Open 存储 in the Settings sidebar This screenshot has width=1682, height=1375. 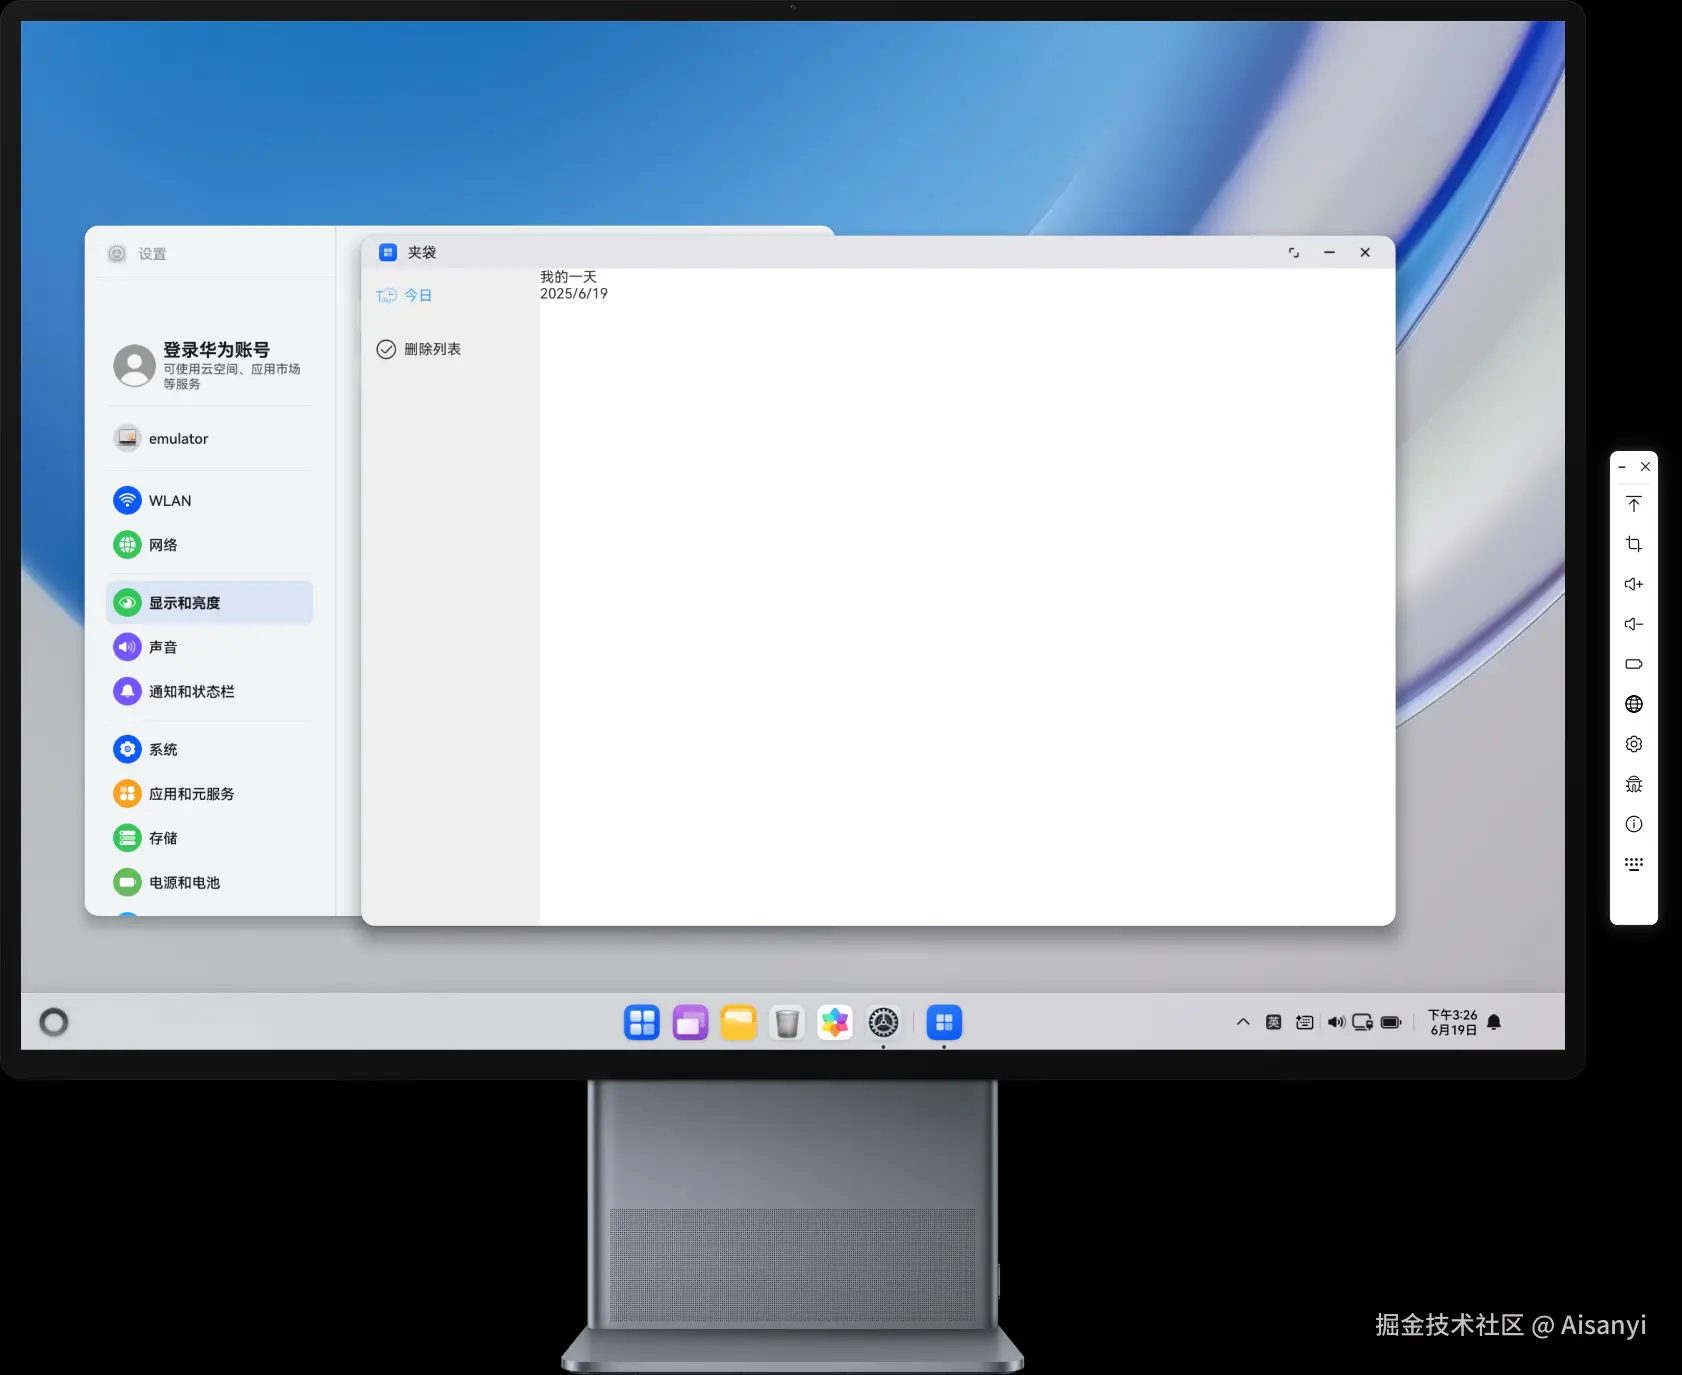click(x=210, y=838)
